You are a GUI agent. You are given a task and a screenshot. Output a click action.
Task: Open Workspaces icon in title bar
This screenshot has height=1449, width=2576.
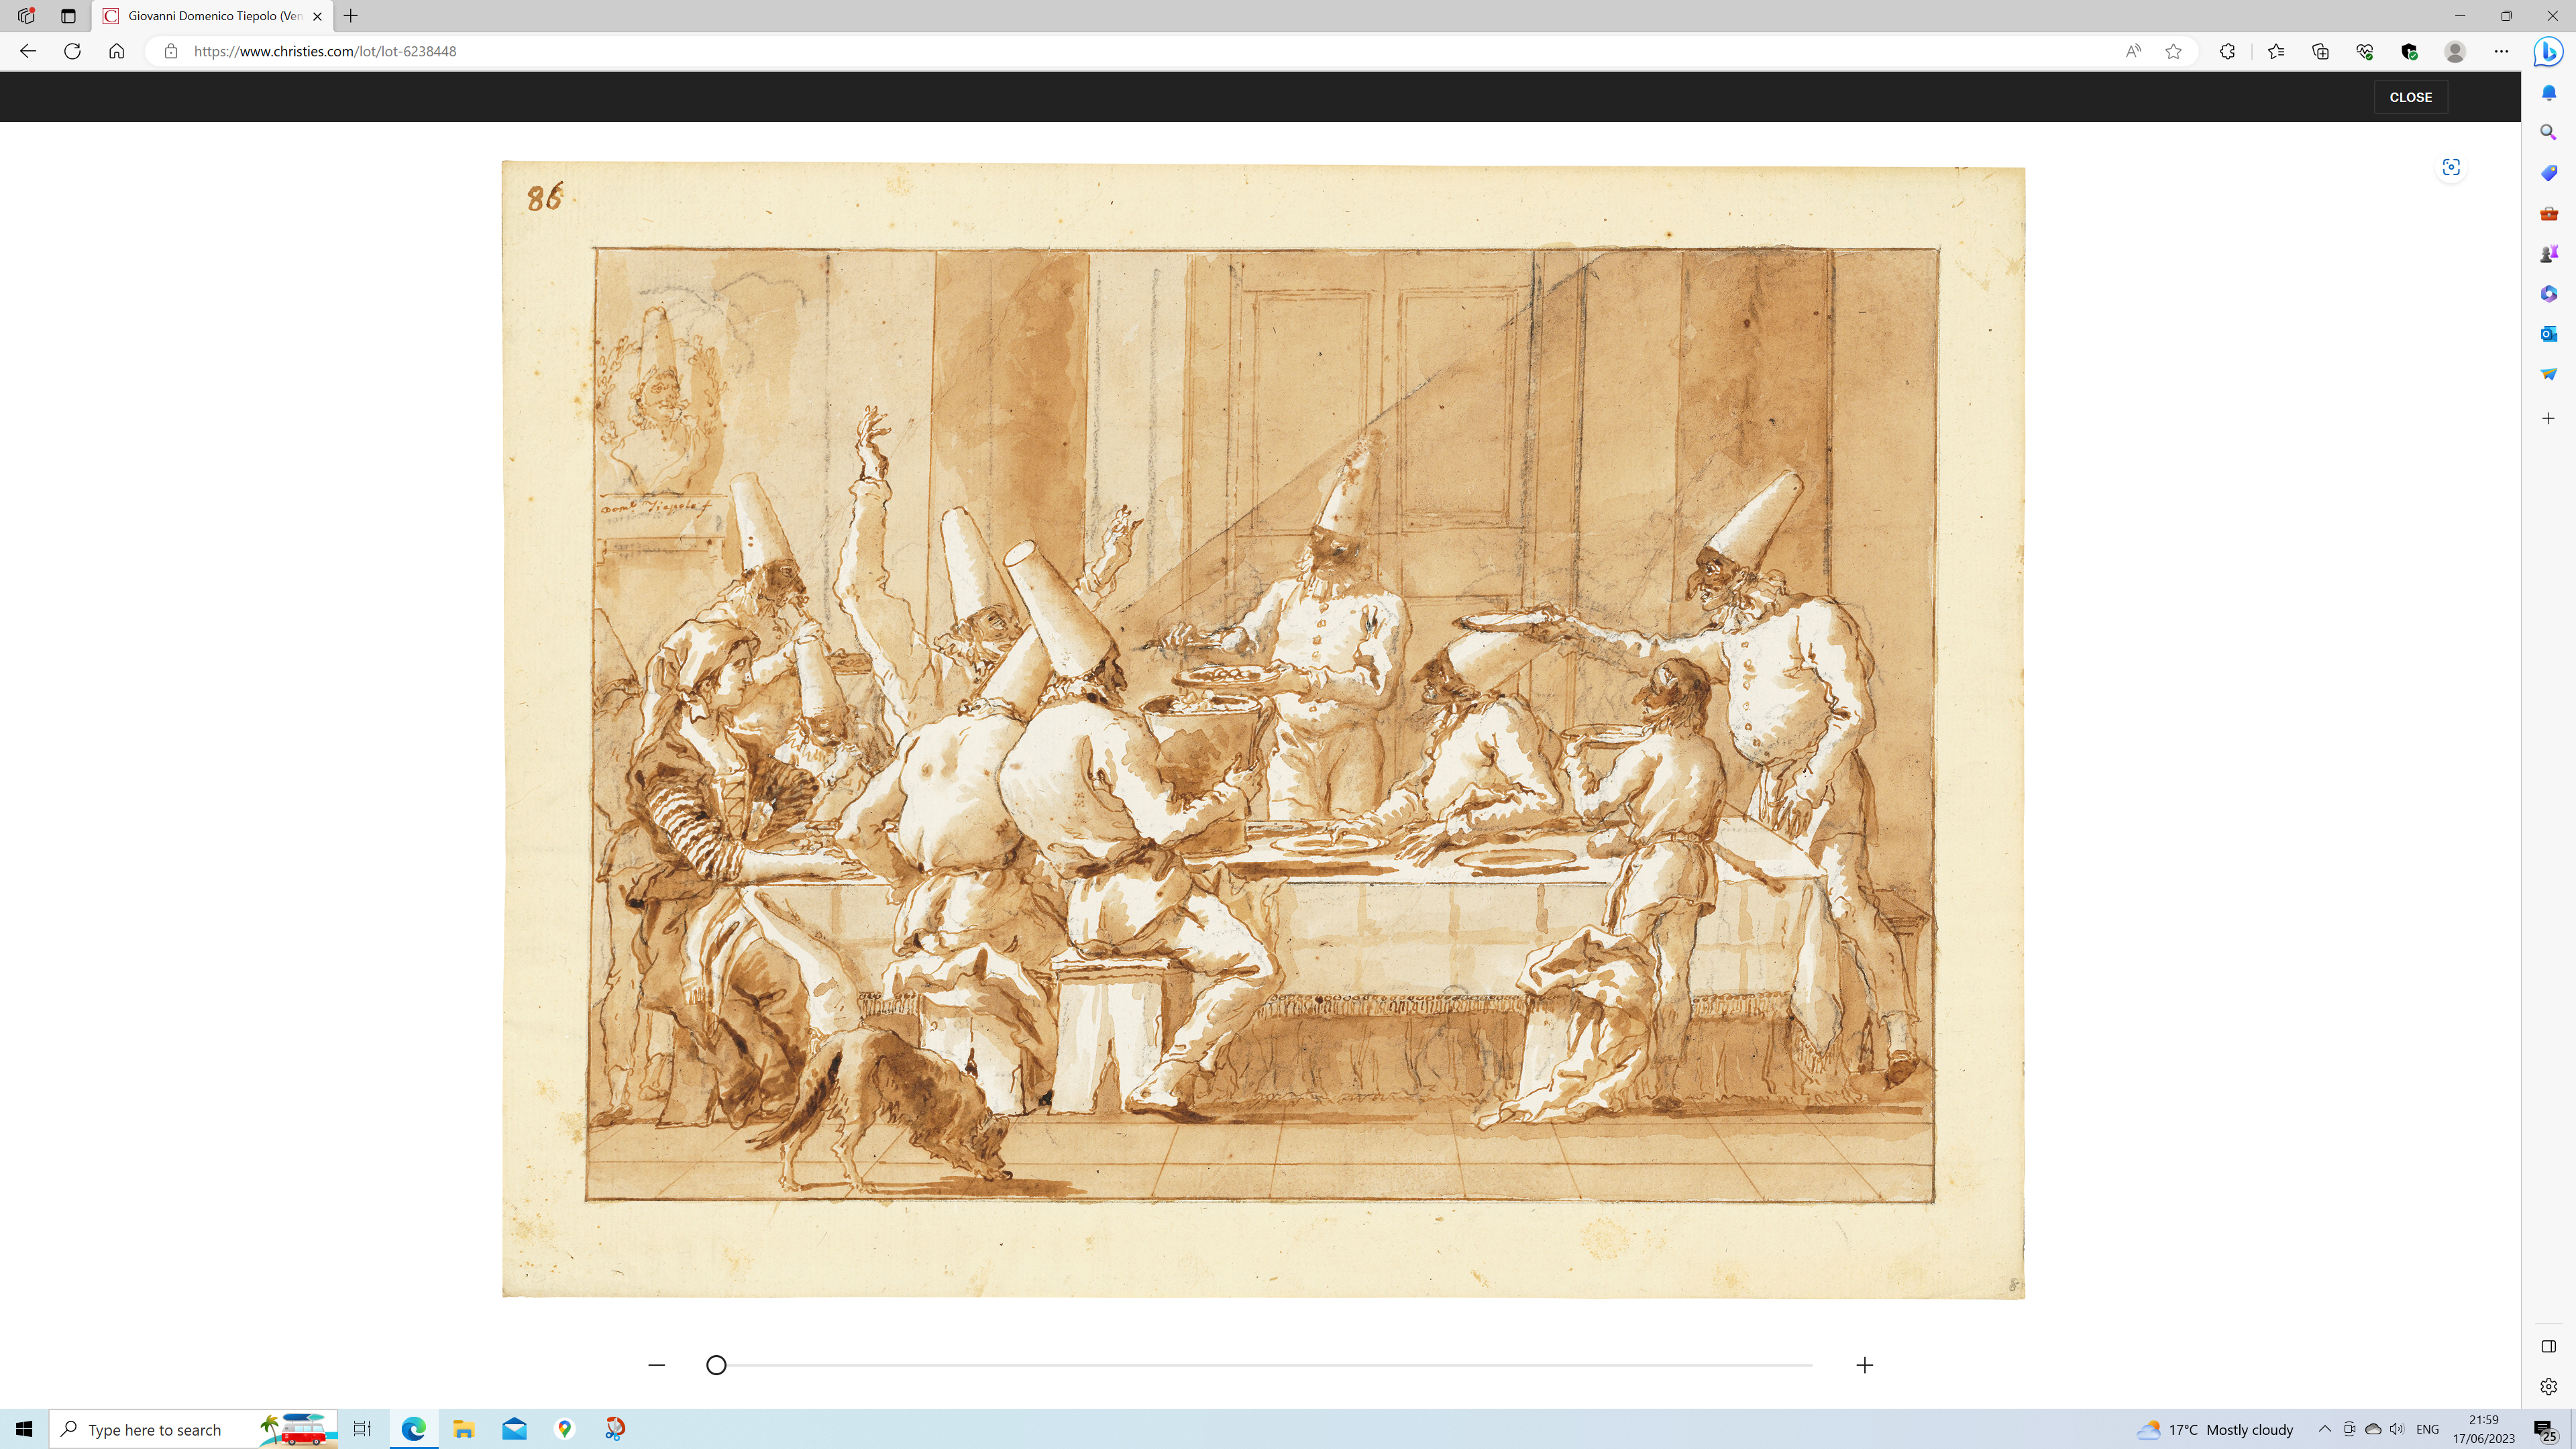coord(26,16)
